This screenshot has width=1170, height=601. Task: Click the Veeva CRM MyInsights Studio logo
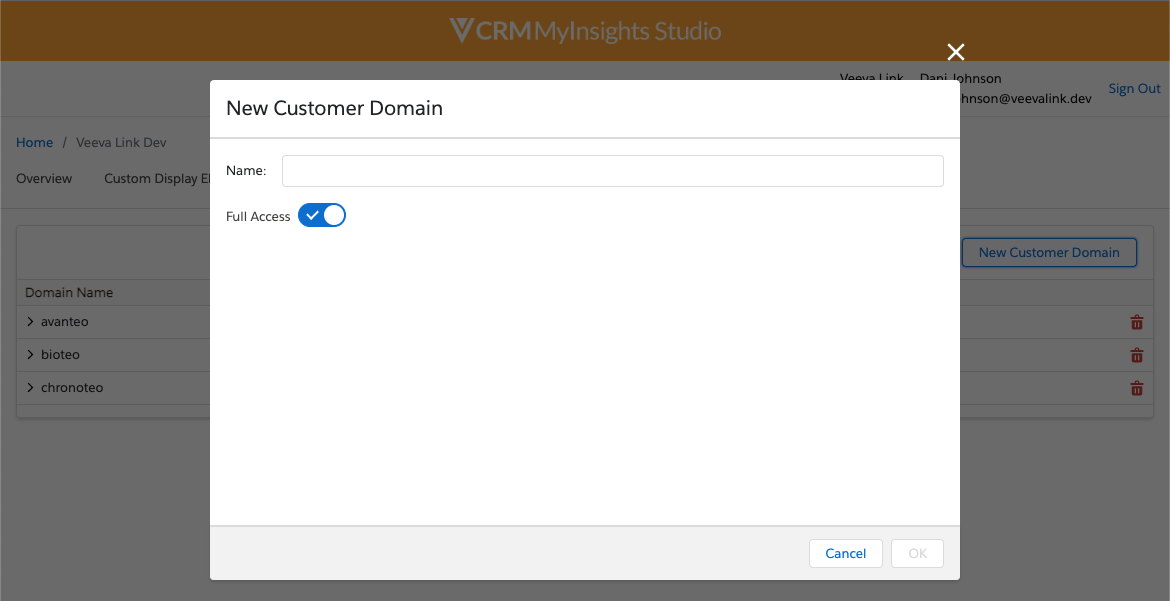coord(585,31)
